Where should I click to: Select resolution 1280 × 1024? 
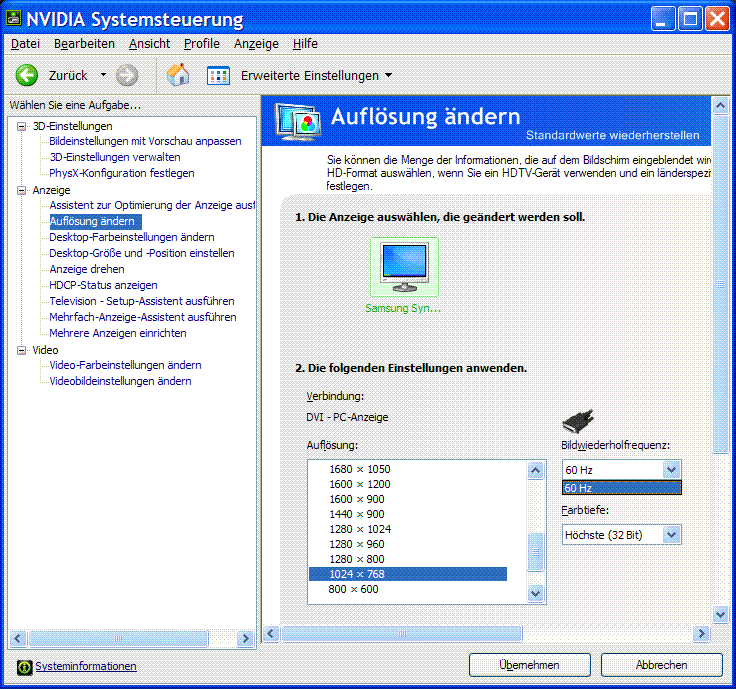tap(360, 529)
